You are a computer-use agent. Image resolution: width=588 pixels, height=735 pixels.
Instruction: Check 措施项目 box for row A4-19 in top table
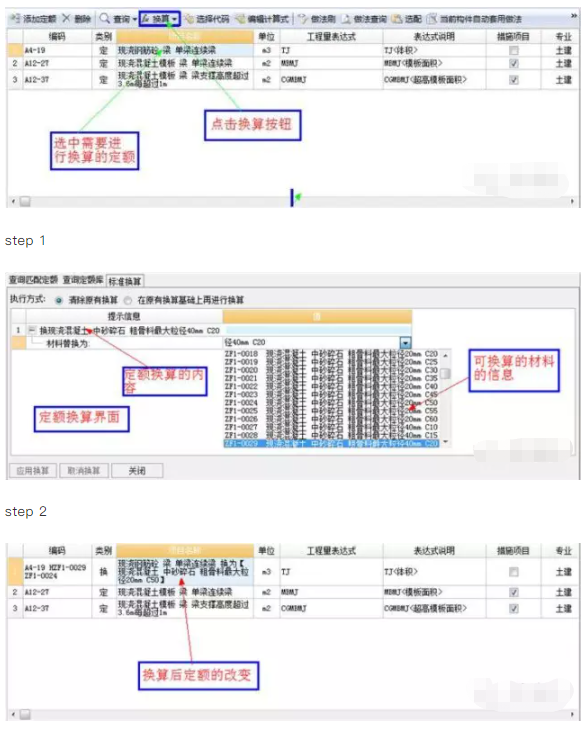(x=514, y=50)
